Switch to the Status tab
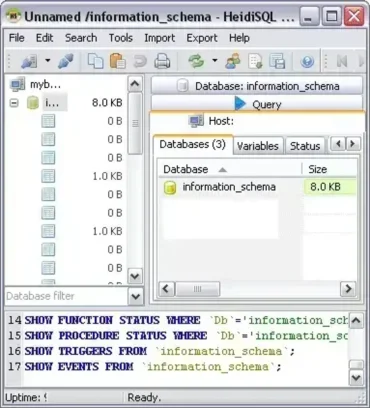Viewport: 370px width, 408px height. coord(305,146)
